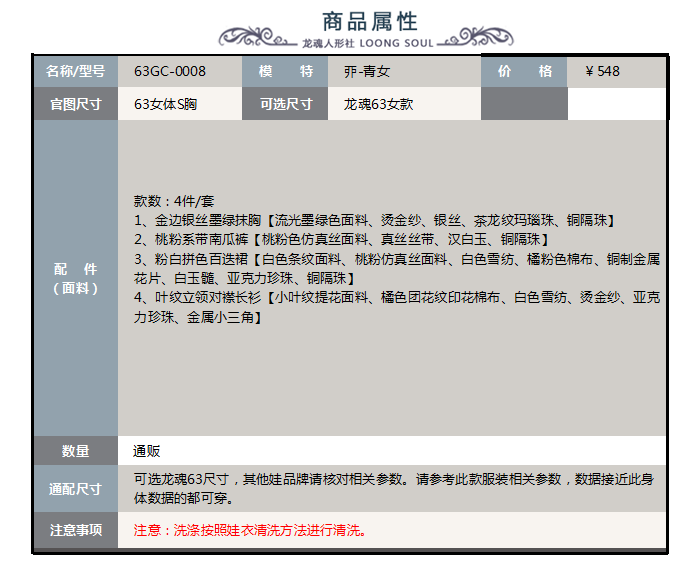Select the 可选尺寸 label cell
Image resolution: width=700 pixels, height=571 pixels.
point(285,104)
